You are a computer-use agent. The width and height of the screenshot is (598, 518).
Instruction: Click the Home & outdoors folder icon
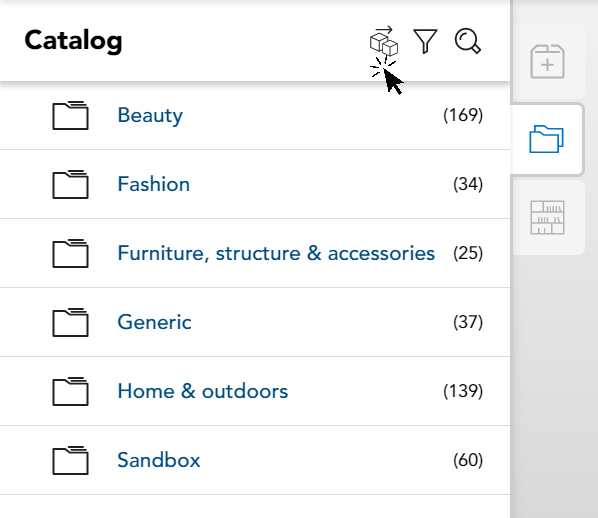click(71, 391)
